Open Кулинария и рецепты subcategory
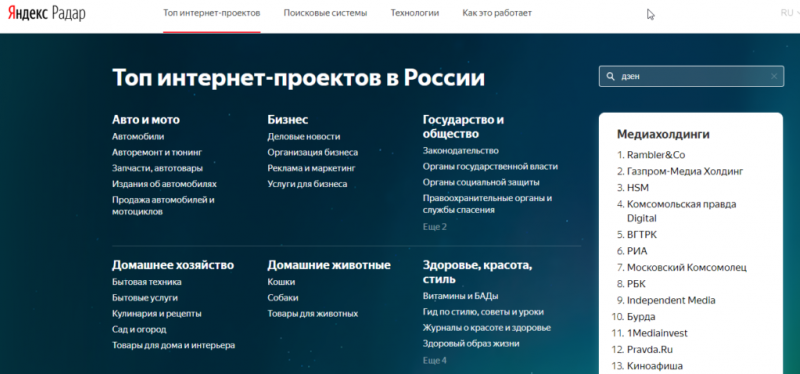Image resolution: width=800 pixels, height=374 pixels. [157, 313]
